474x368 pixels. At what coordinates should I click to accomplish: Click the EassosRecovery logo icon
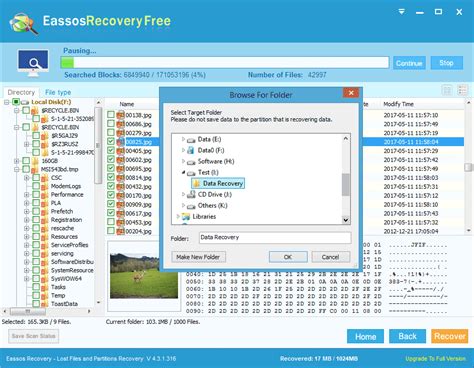[x=23, y=23]
